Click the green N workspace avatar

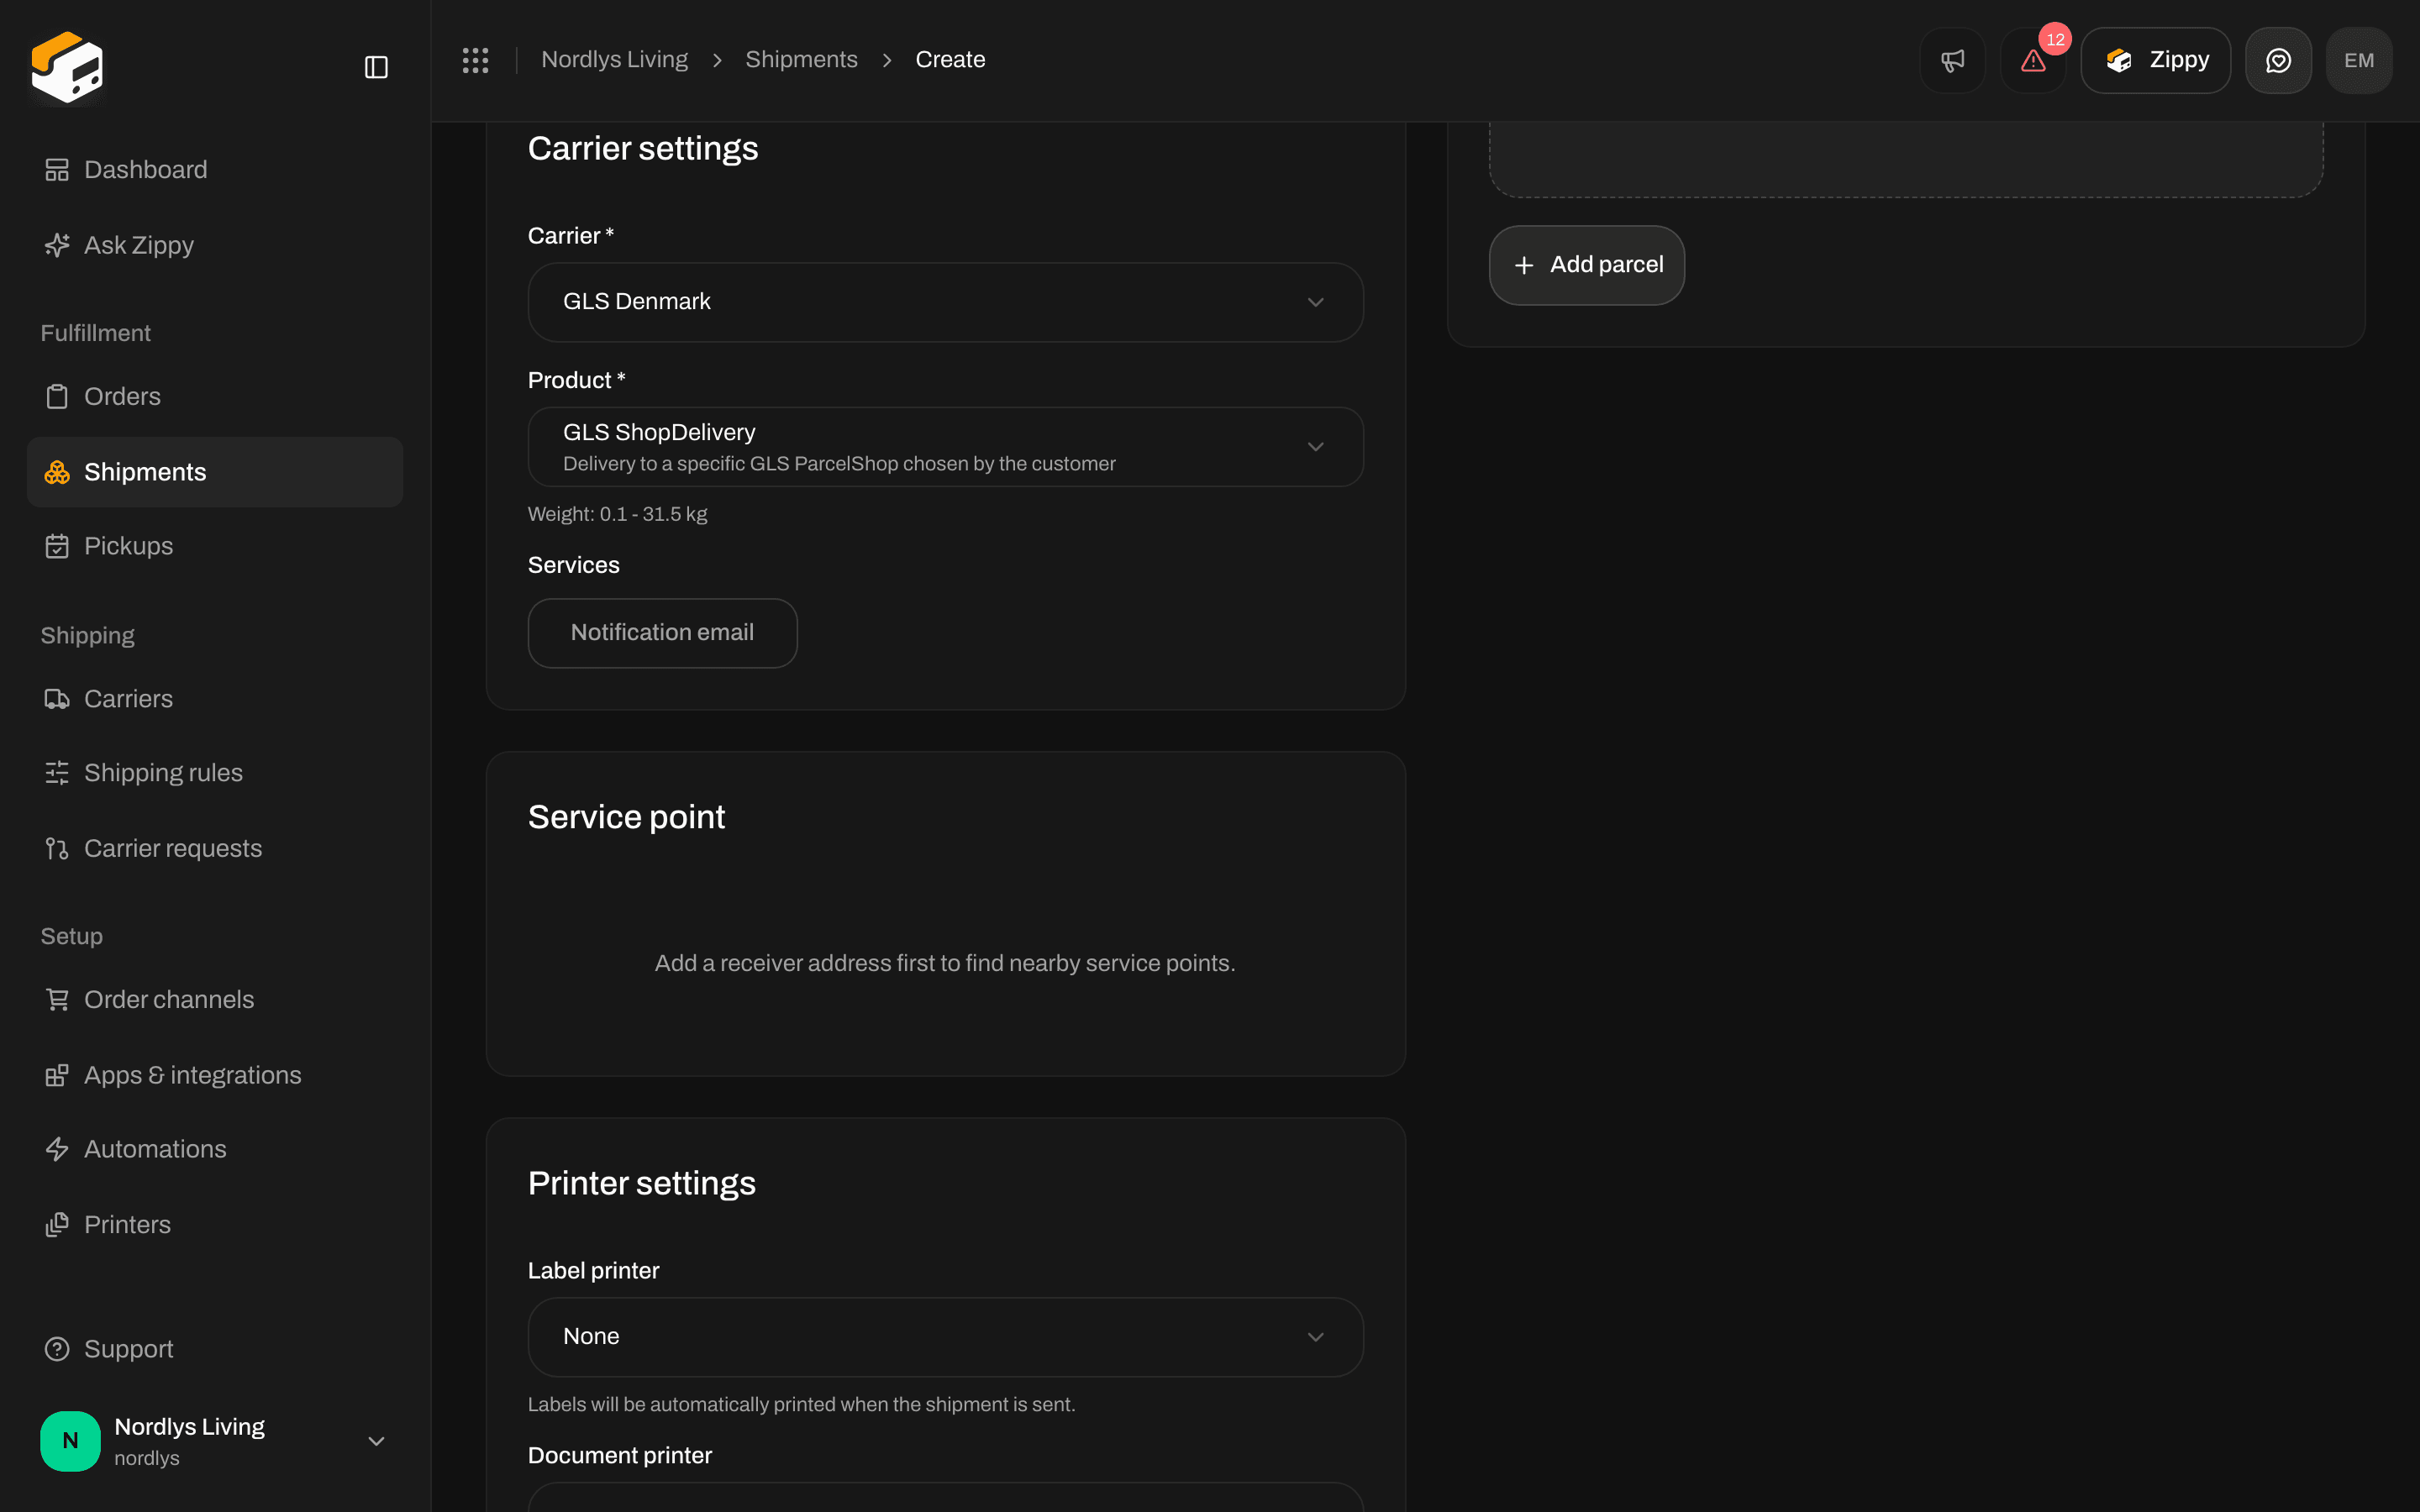pos(70,1441)
